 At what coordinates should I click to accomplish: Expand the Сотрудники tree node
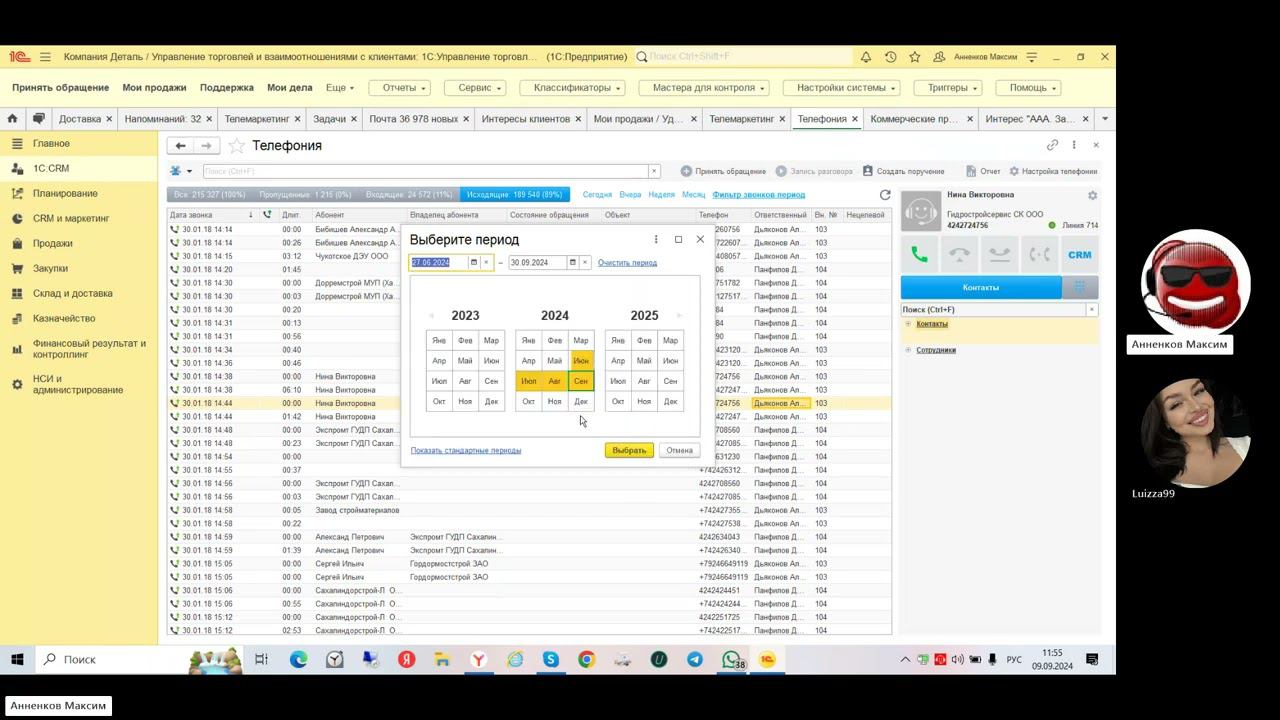click(908, 350)
